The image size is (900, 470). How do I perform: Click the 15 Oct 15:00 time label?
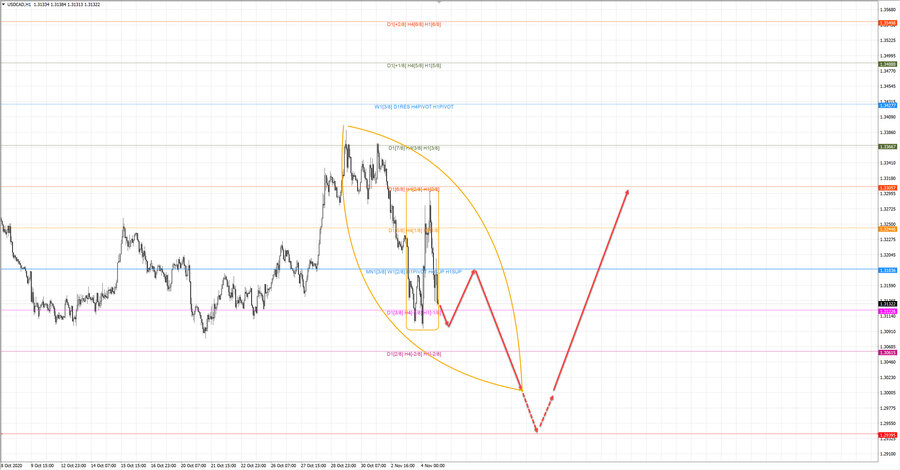click(x=133, y=465)
